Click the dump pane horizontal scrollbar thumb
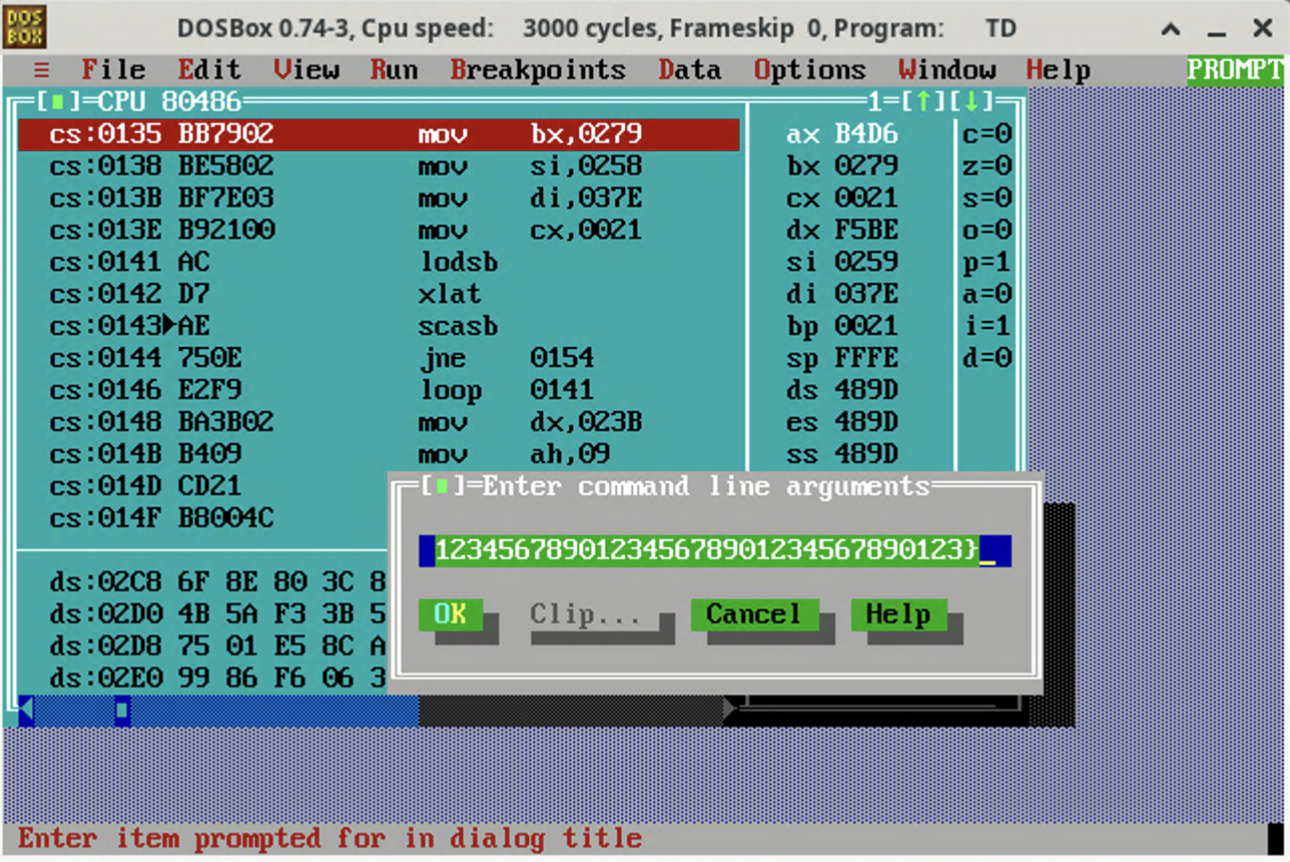The width and height of the screenshot is (1290, 862). pos(122,710)
